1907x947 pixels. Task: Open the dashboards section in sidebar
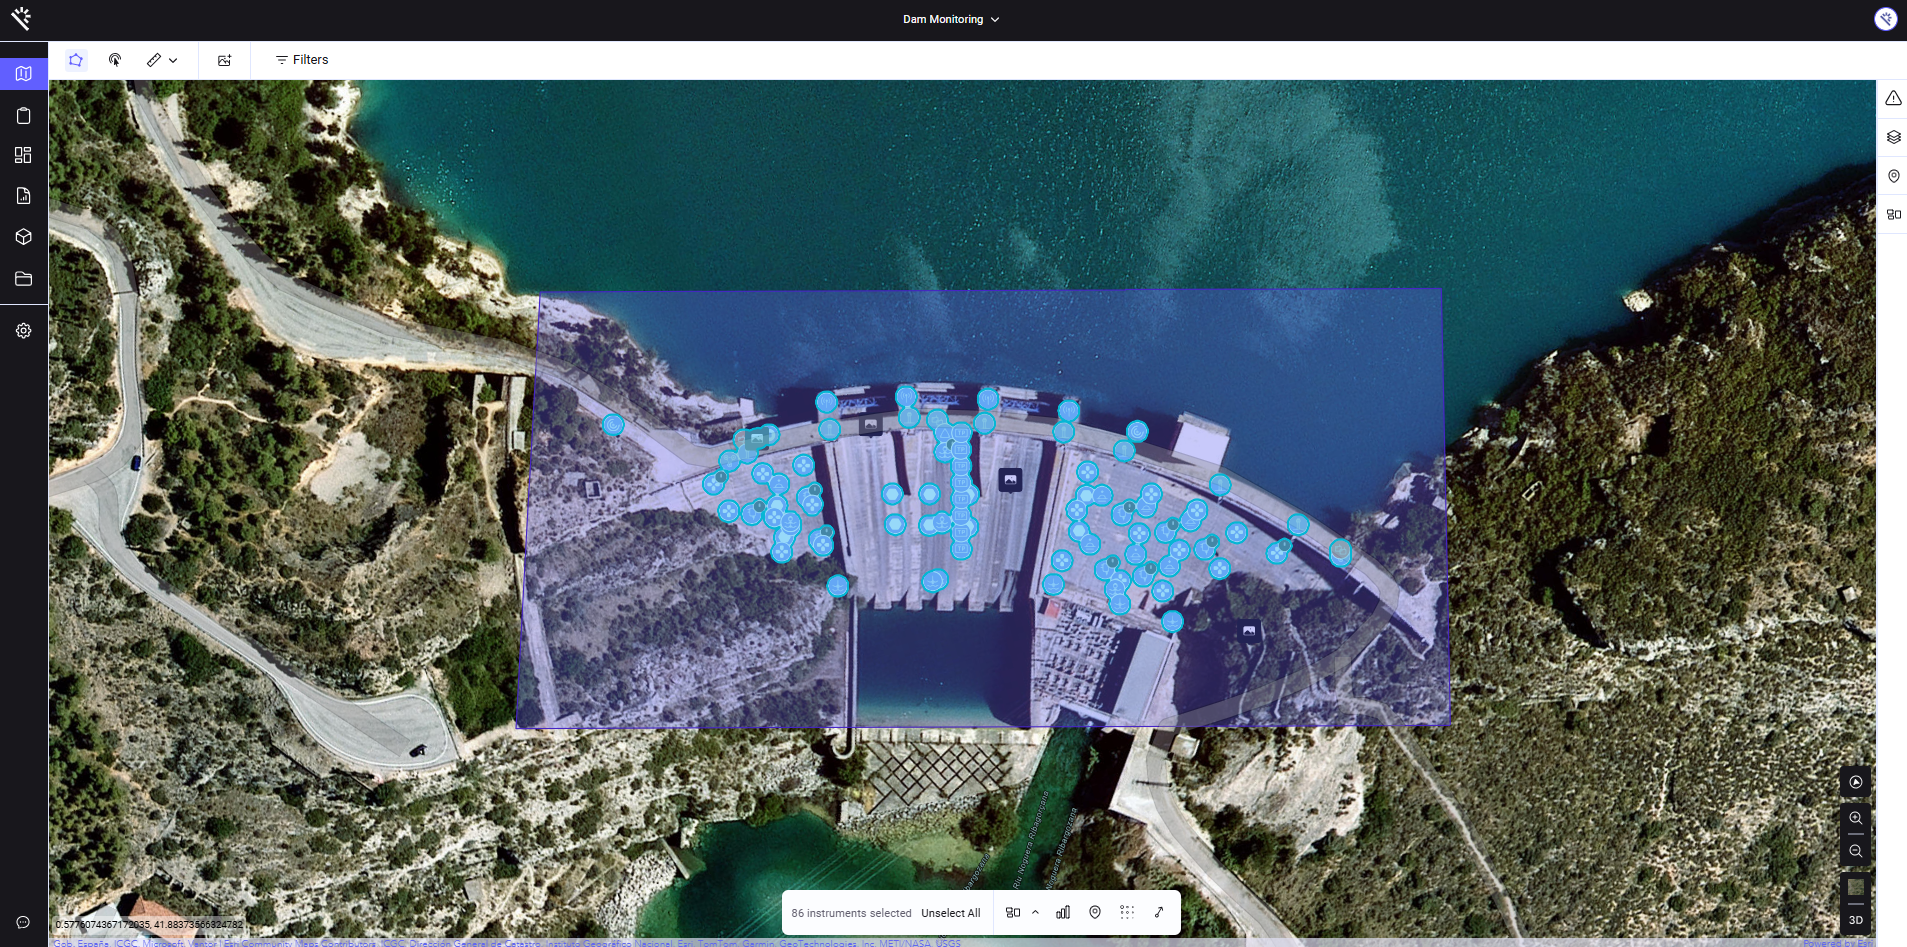pos(24,155)
